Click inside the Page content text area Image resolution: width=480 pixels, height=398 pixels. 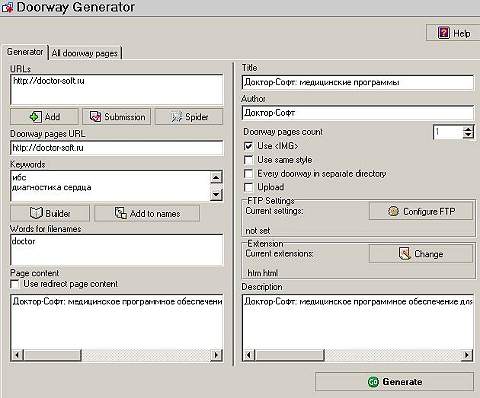[x=117, y=323]
